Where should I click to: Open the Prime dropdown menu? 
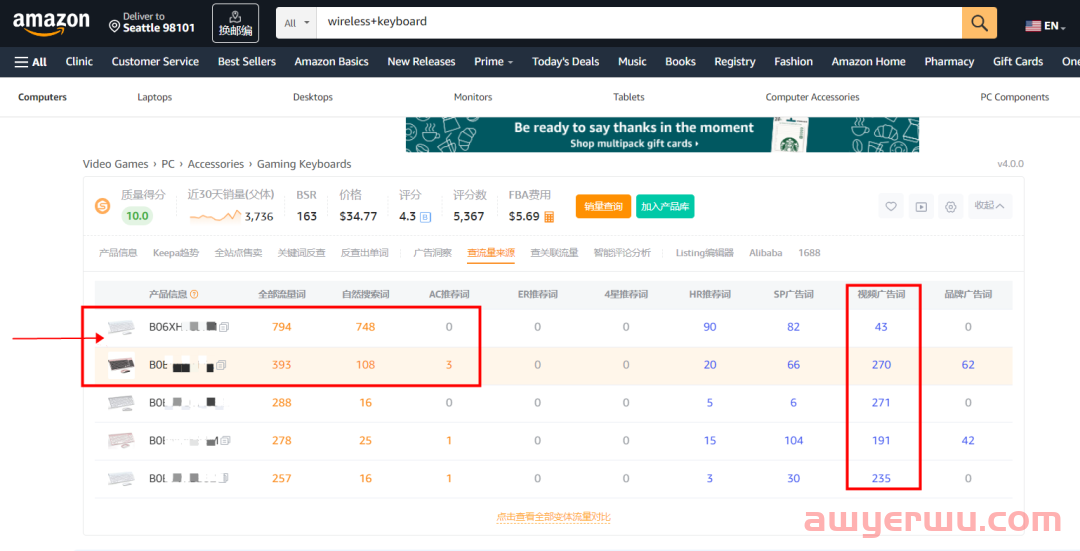493,62
